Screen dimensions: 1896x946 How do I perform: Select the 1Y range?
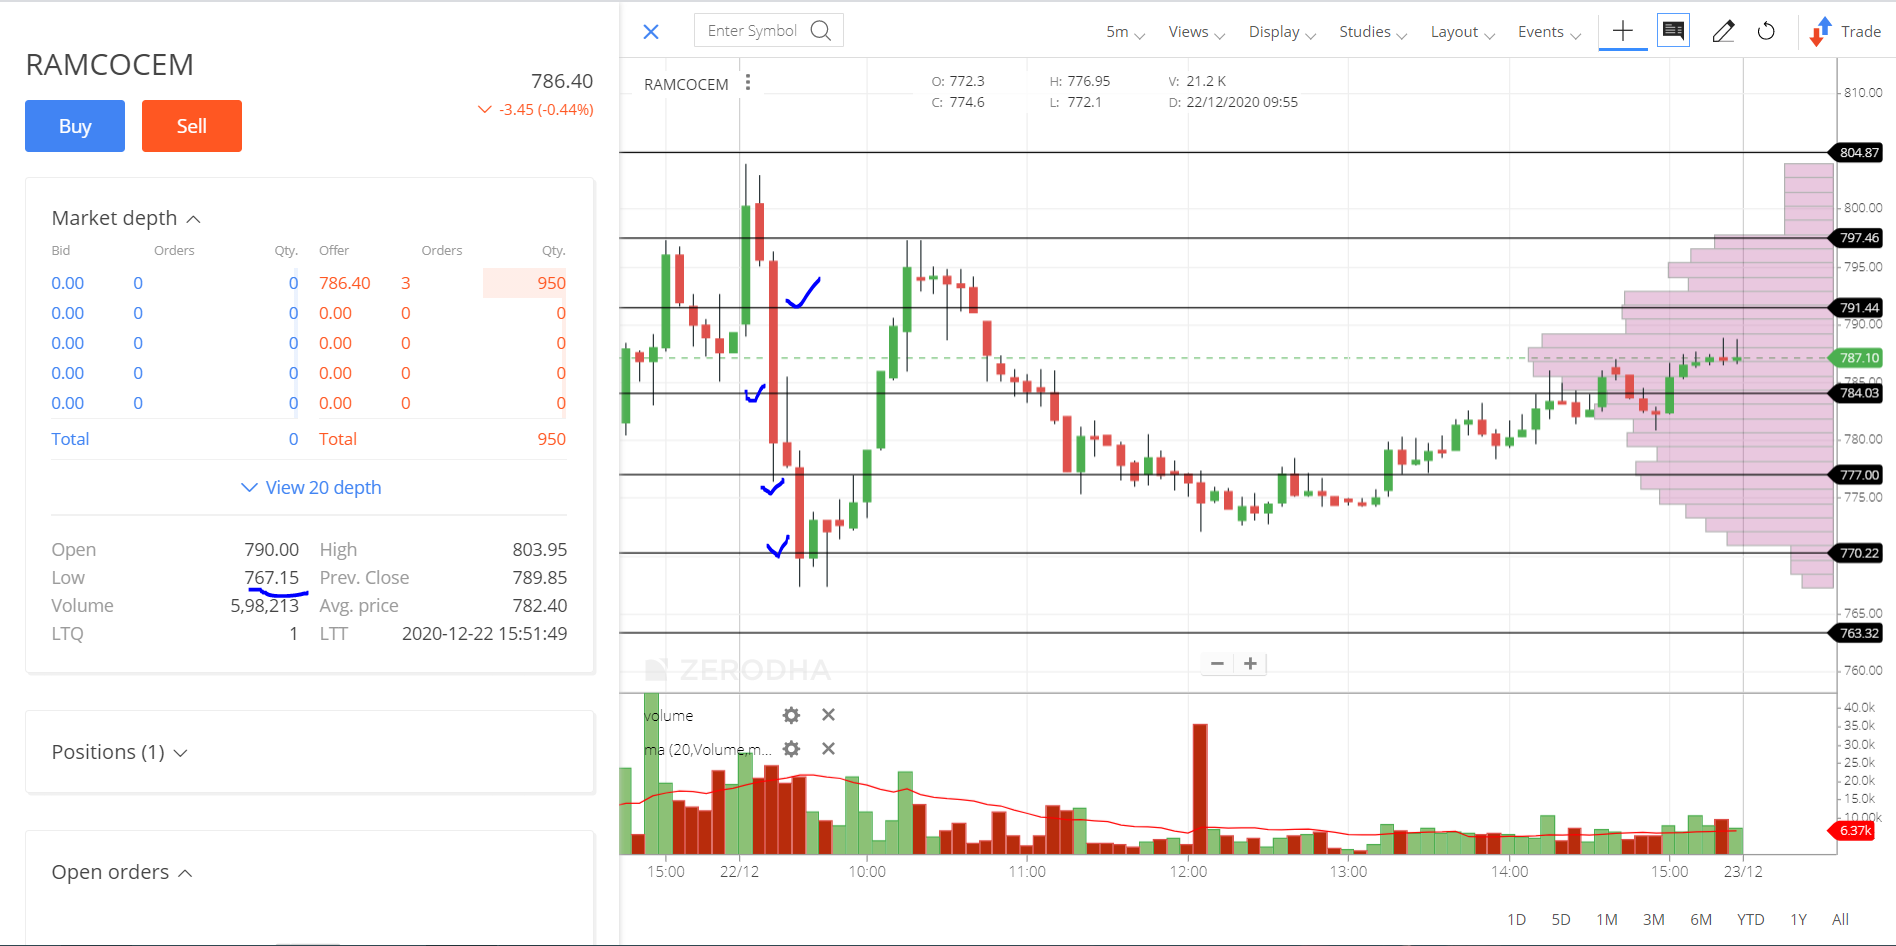click(x=1799, y=919)
